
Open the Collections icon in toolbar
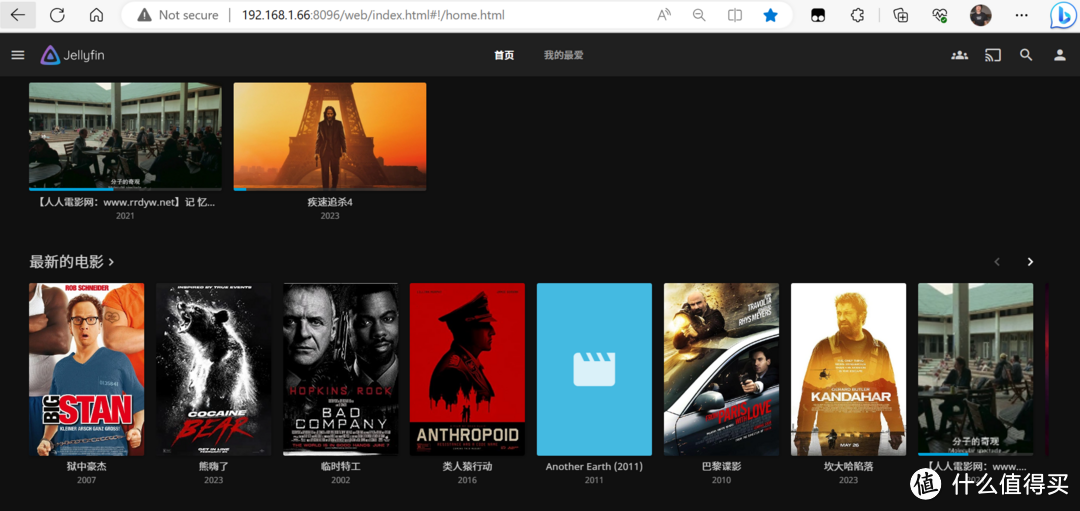(901, 15)
